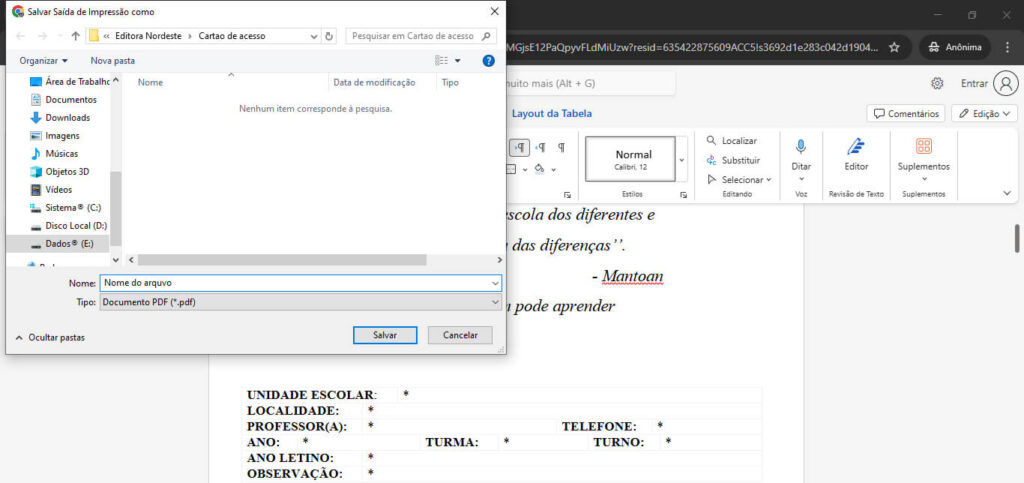Click the OBSERVAÇÃO label in table

pos(295,474)
